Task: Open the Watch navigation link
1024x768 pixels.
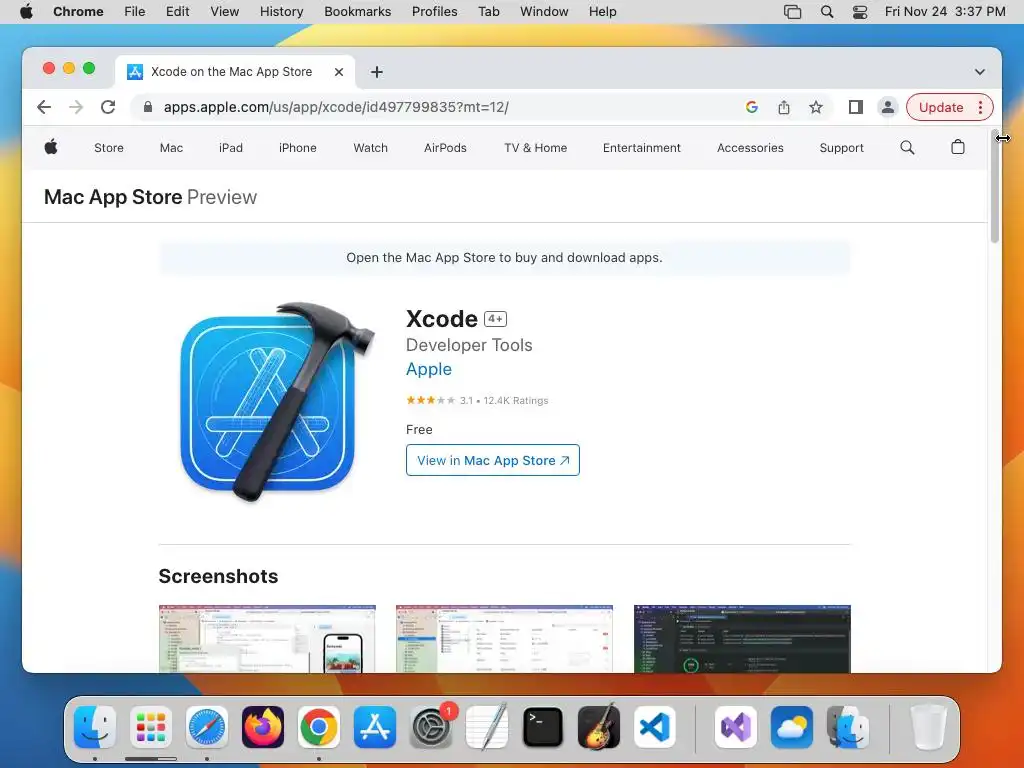Action: [x=370, y=148]
